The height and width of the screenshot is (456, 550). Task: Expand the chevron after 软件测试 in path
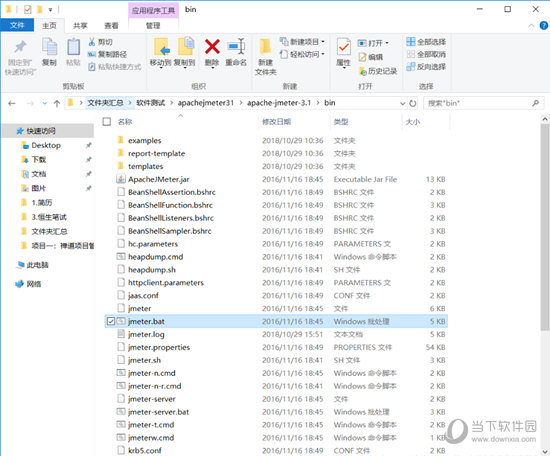coord(172,103)
